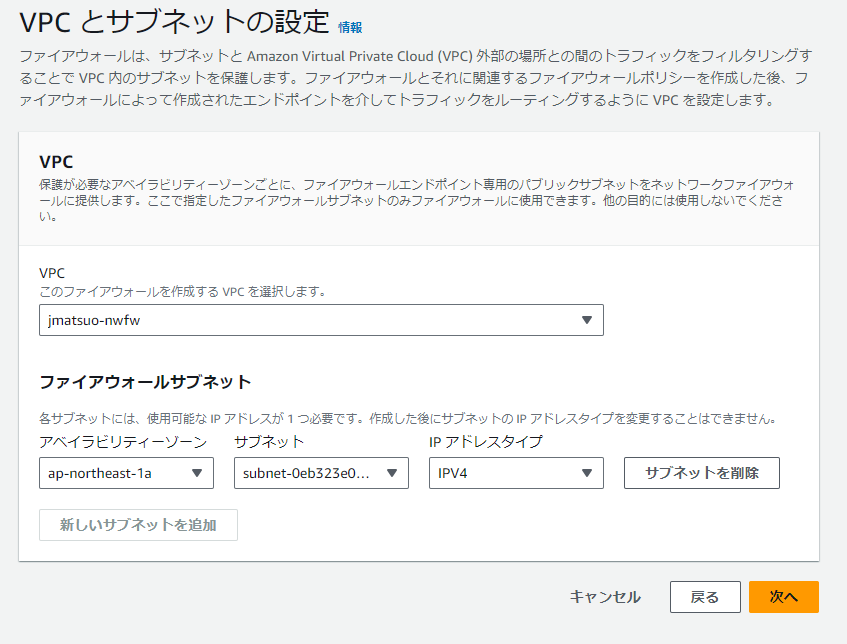847x644 pixels.
Task: Proceed with the orange 次へ button
Action: 784,597
